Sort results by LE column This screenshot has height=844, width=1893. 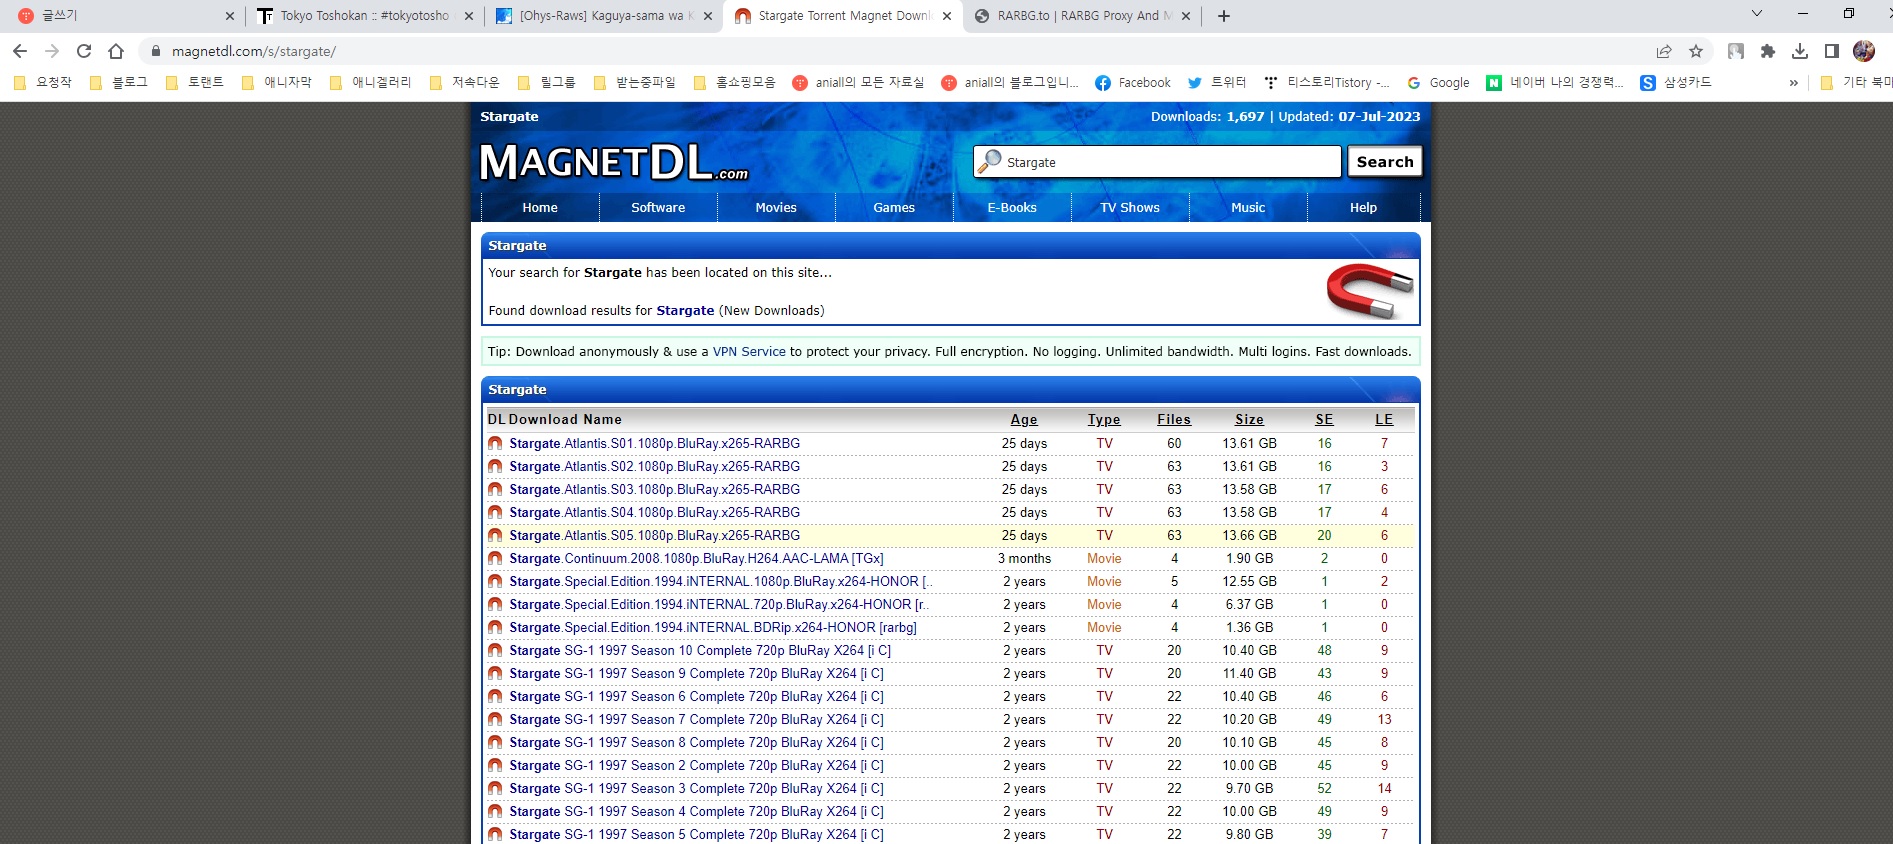click(1384, 420)
